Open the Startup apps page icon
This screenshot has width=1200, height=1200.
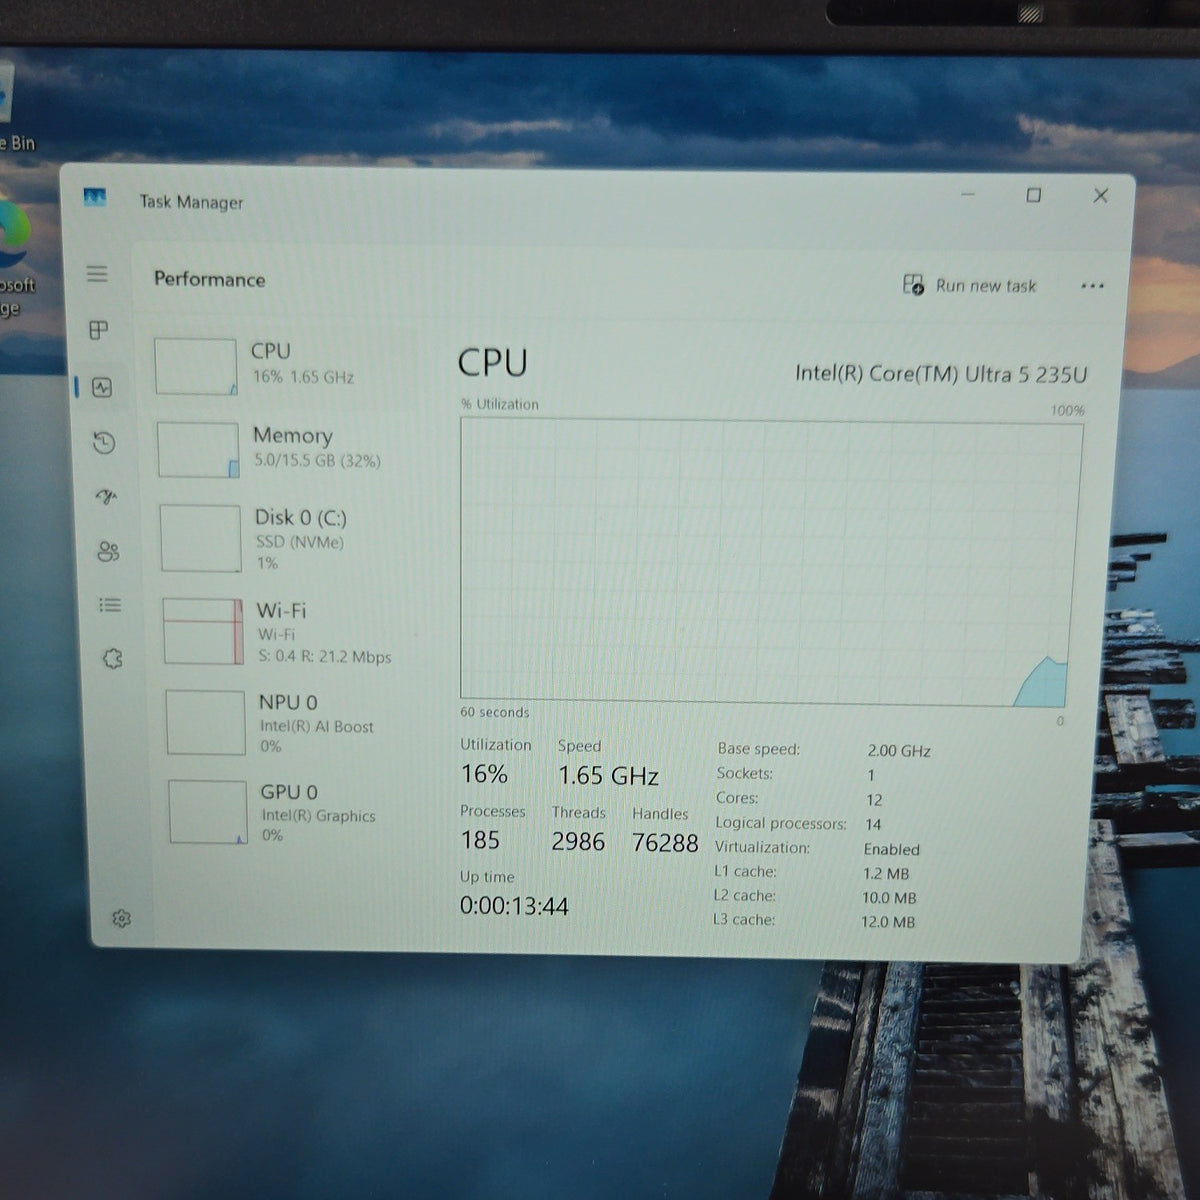tap(107, 496)
